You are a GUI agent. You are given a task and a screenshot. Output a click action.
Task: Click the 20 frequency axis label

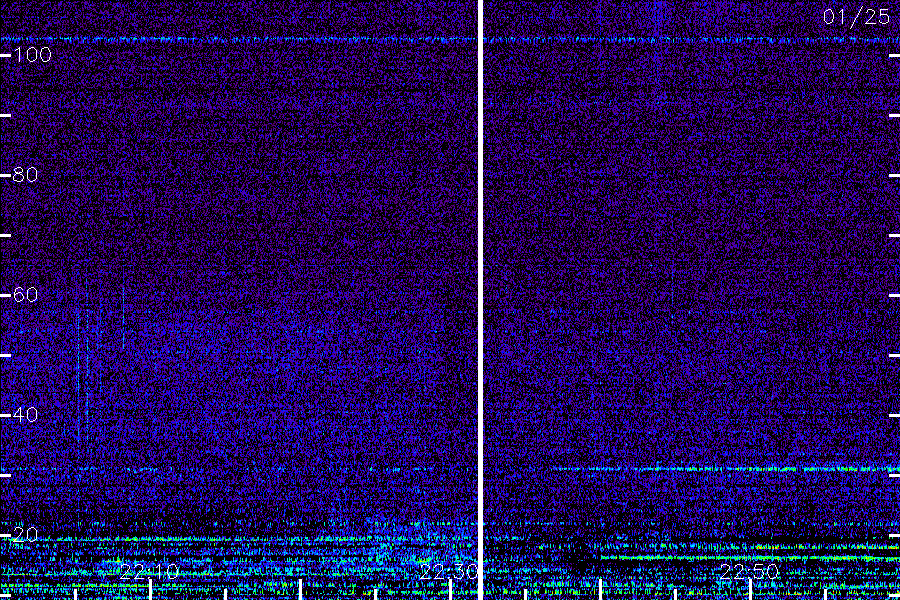pos(25,535)
